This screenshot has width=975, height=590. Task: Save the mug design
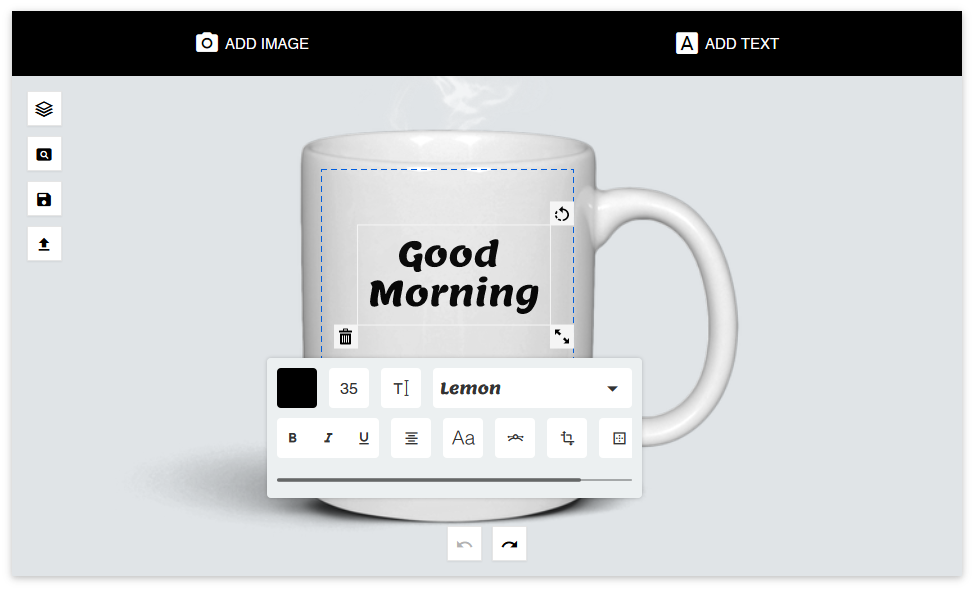[x=44, y=199]
